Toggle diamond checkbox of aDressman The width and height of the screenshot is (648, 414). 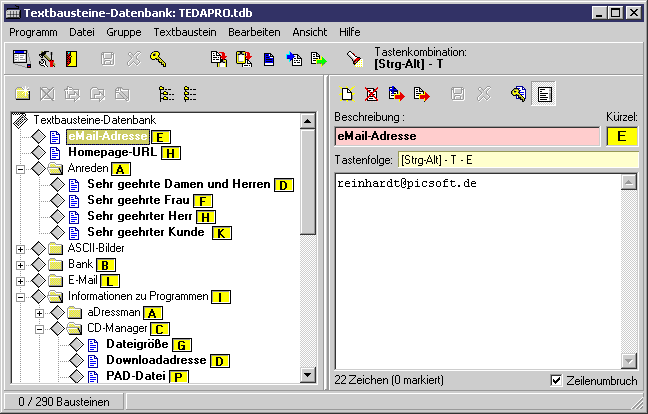[x=57, y=312]
